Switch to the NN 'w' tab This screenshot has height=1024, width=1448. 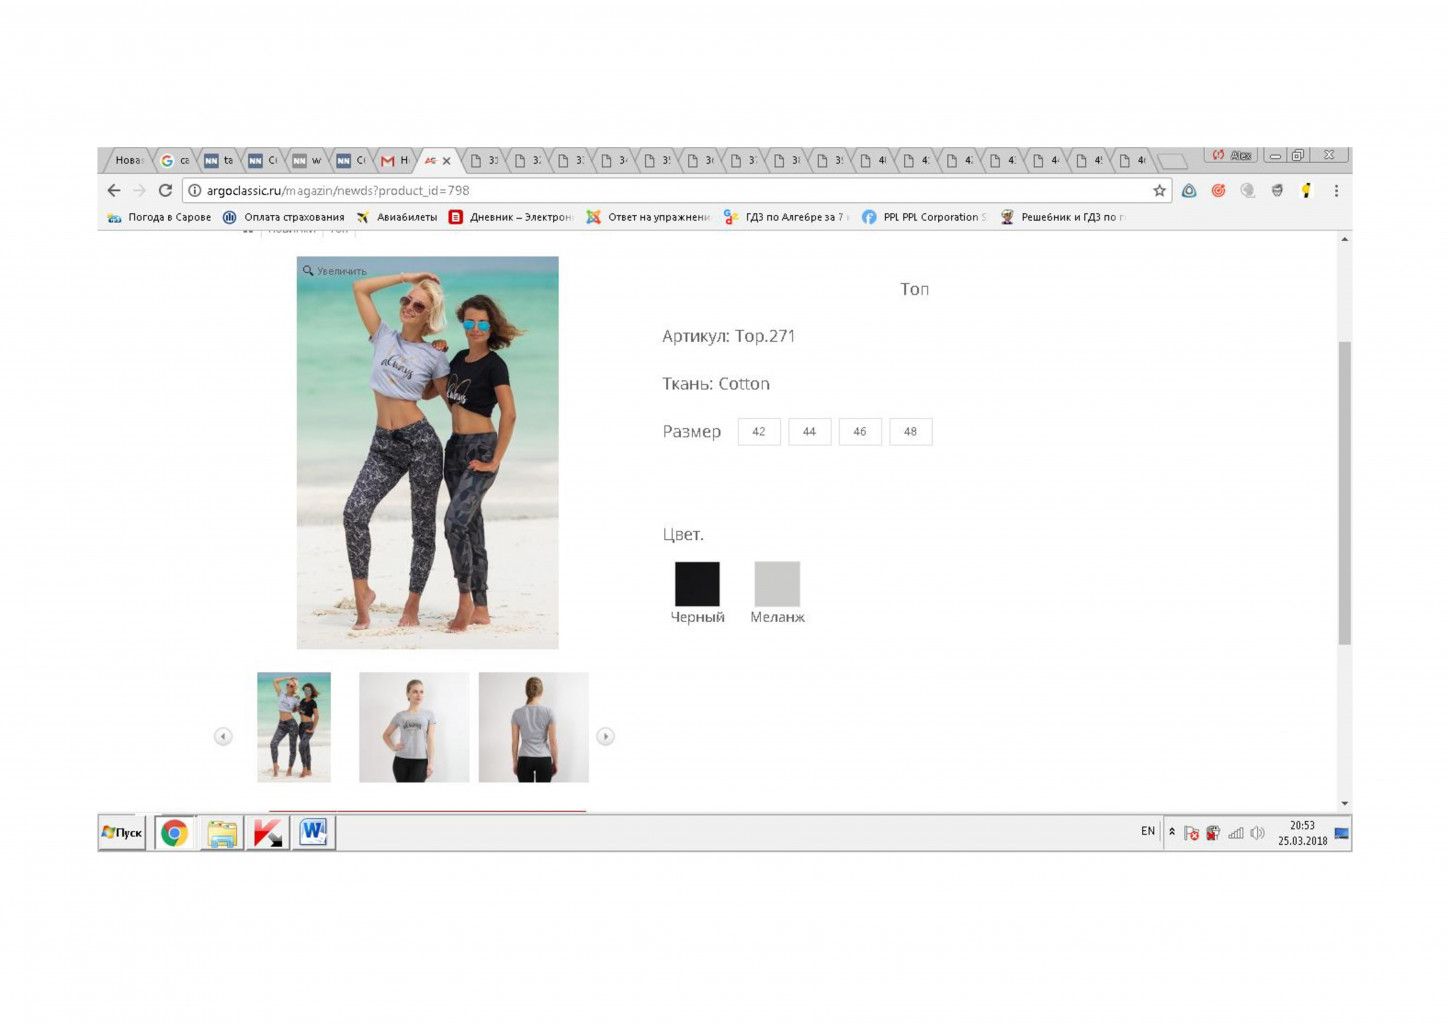click(x=307, y=160)
